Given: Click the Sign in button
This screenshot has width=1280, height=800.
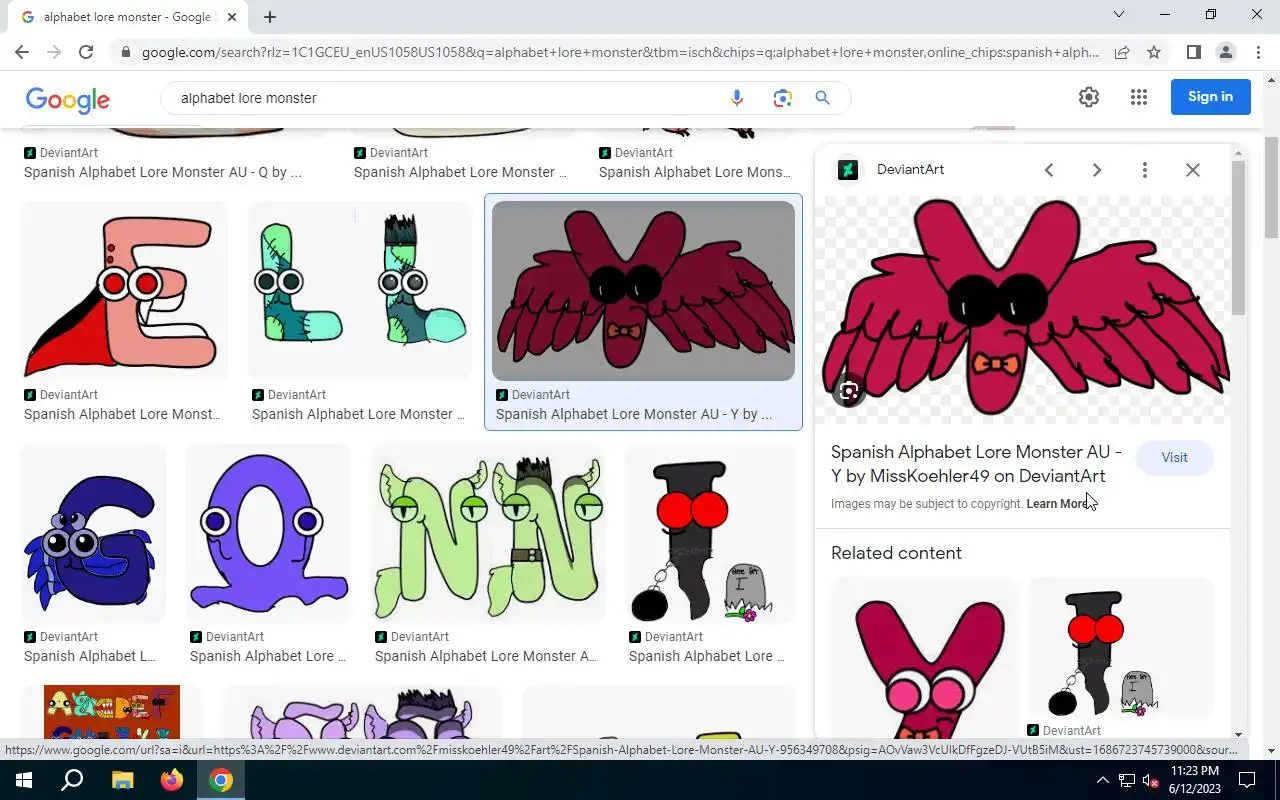Looking at the screenshot, I should point(1210,97).
